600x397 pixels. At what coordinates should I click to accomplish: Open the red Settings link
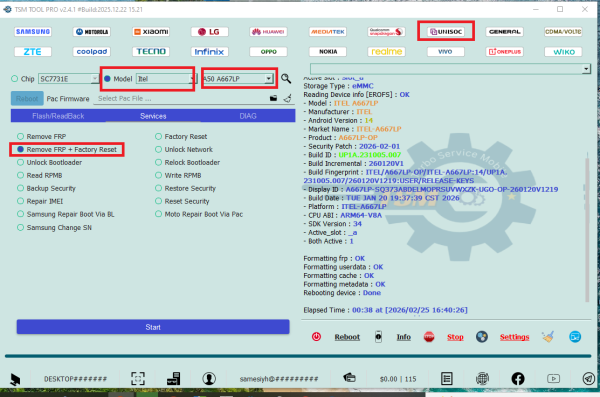(514, 337)
